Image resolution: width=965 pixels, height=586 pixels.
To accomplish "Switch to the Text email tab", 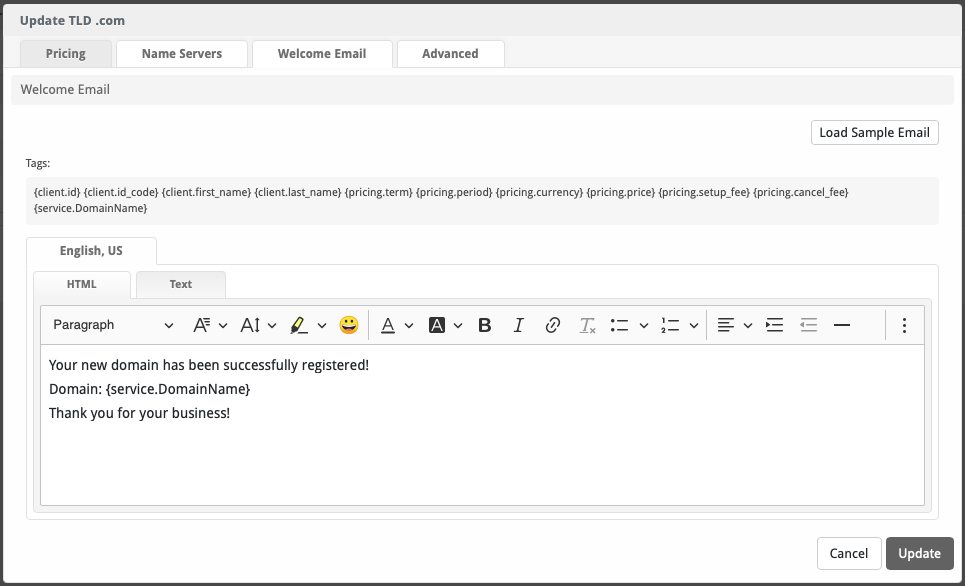I will tap(181, 285).
